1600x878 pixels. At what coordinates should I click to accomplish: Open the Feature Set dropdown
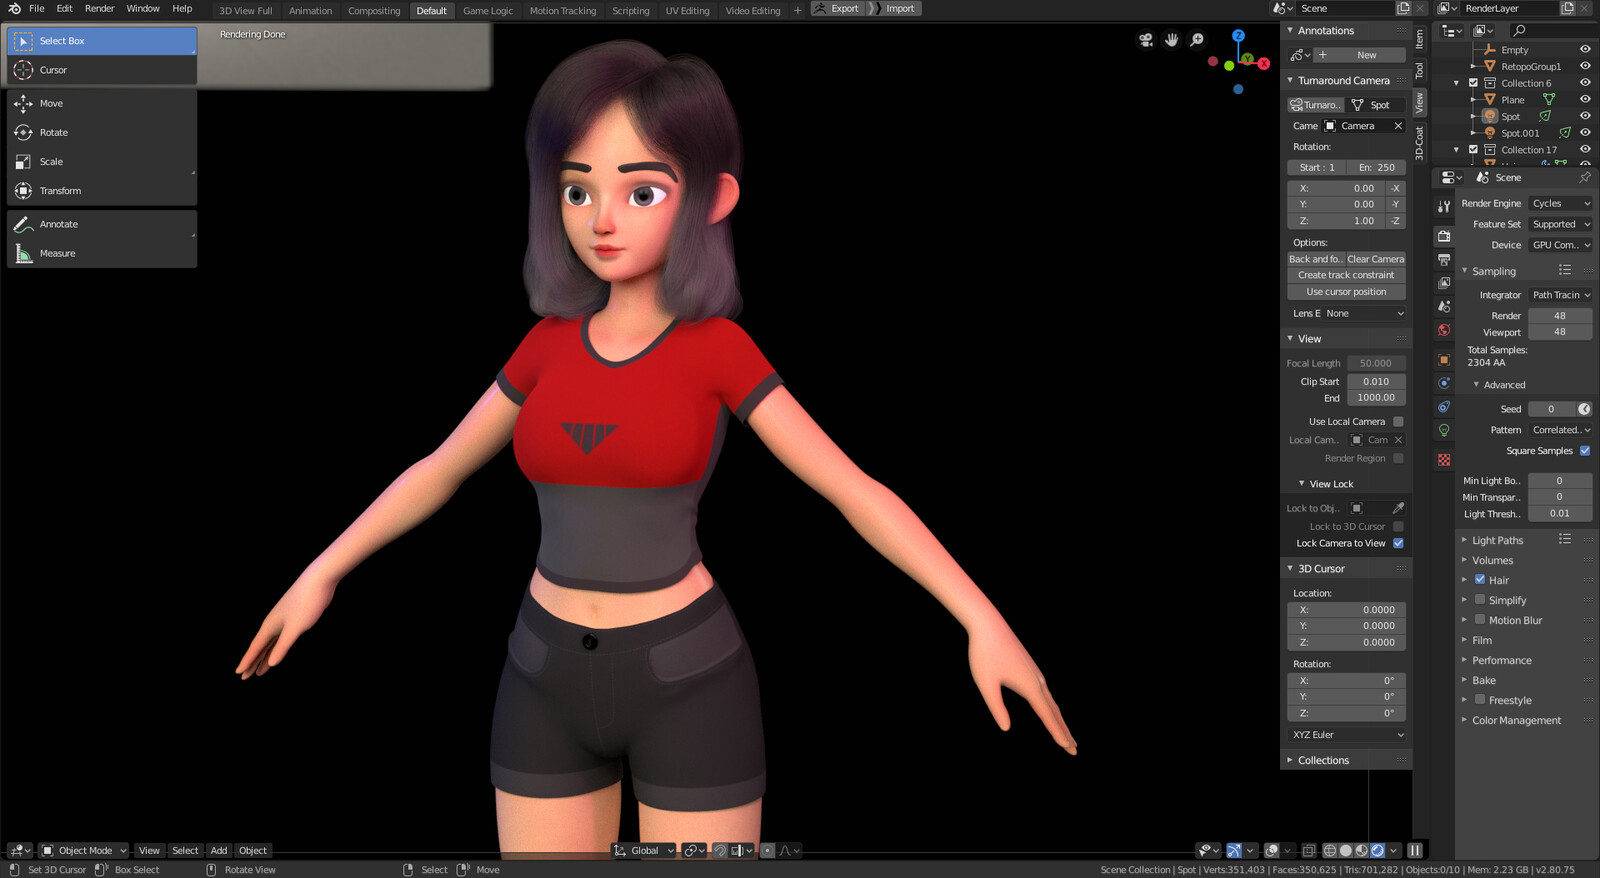pyautogui.click(x=1560, y=225)
